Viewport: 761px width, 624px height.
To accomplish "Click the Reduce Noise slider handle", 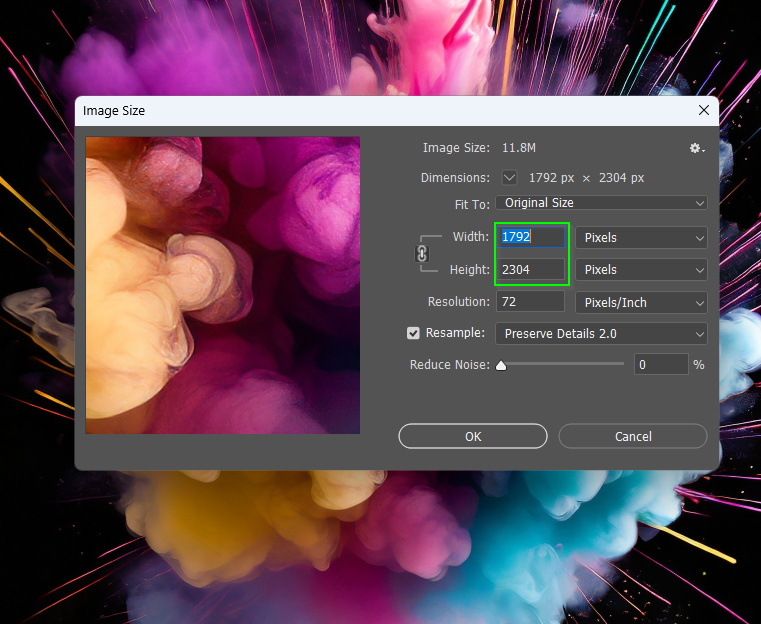I will click(x=501, y=365).
